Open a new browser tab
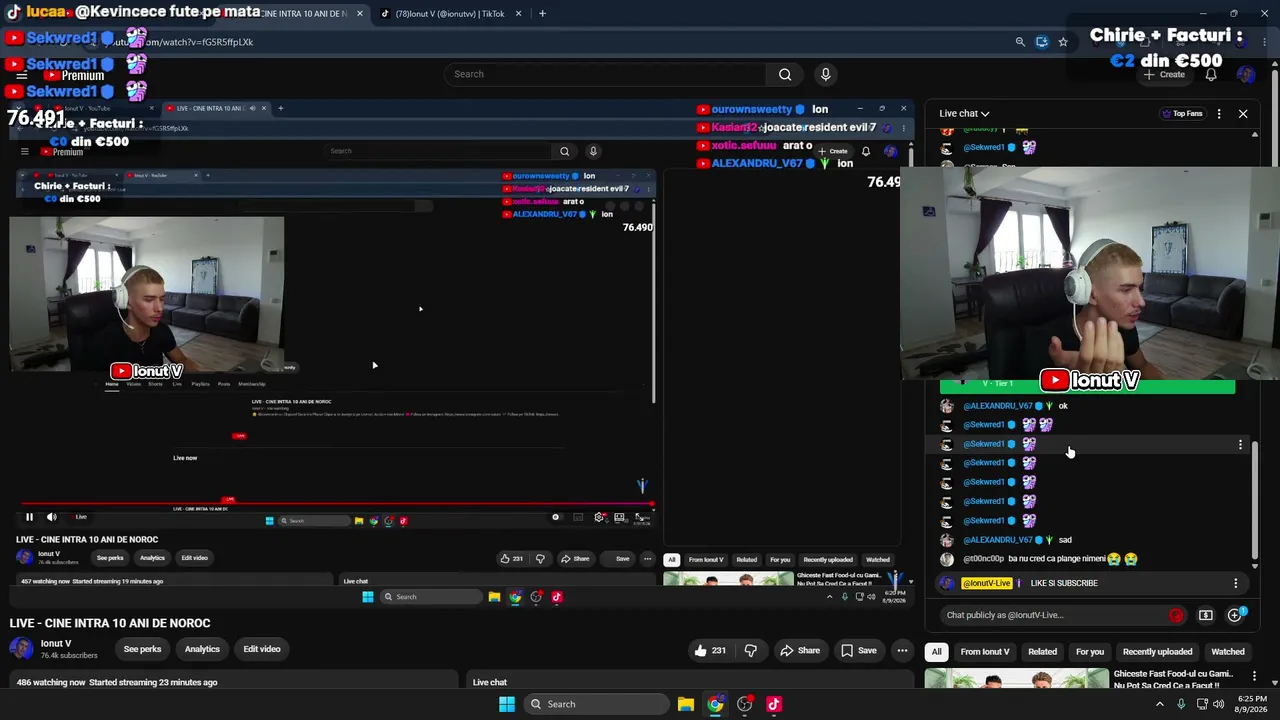This screenshot has width=1280, height=720. (542, 14)
